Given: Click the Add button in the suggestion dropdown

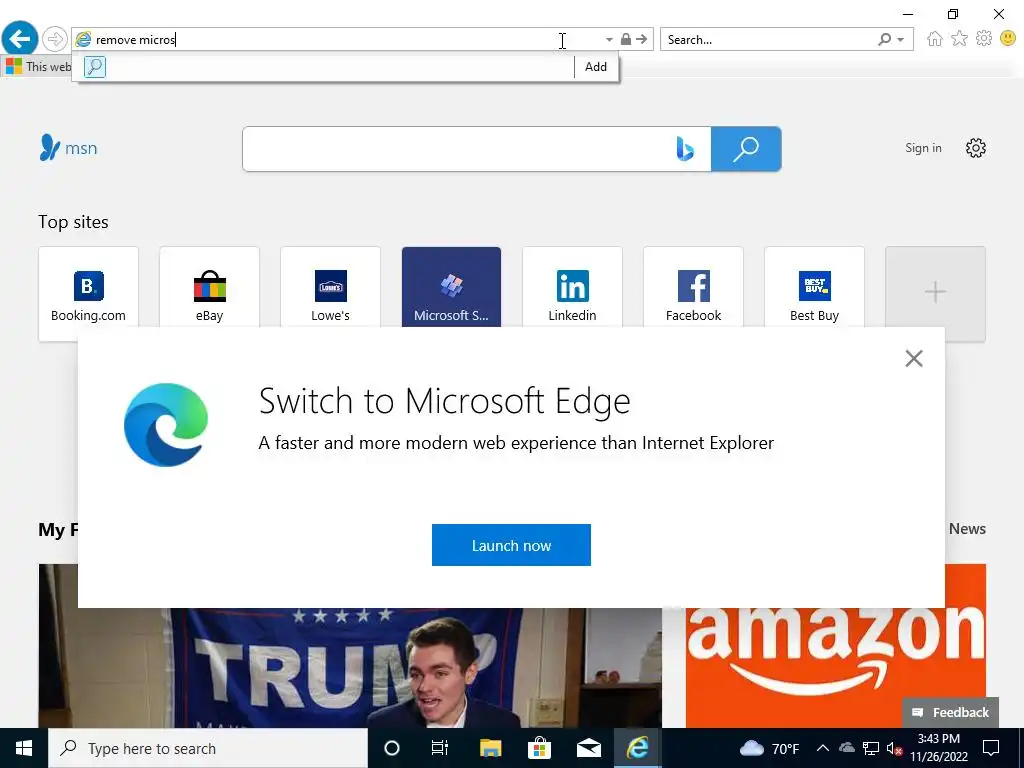Looking at the screenshot, I should (x=596, y=67).
